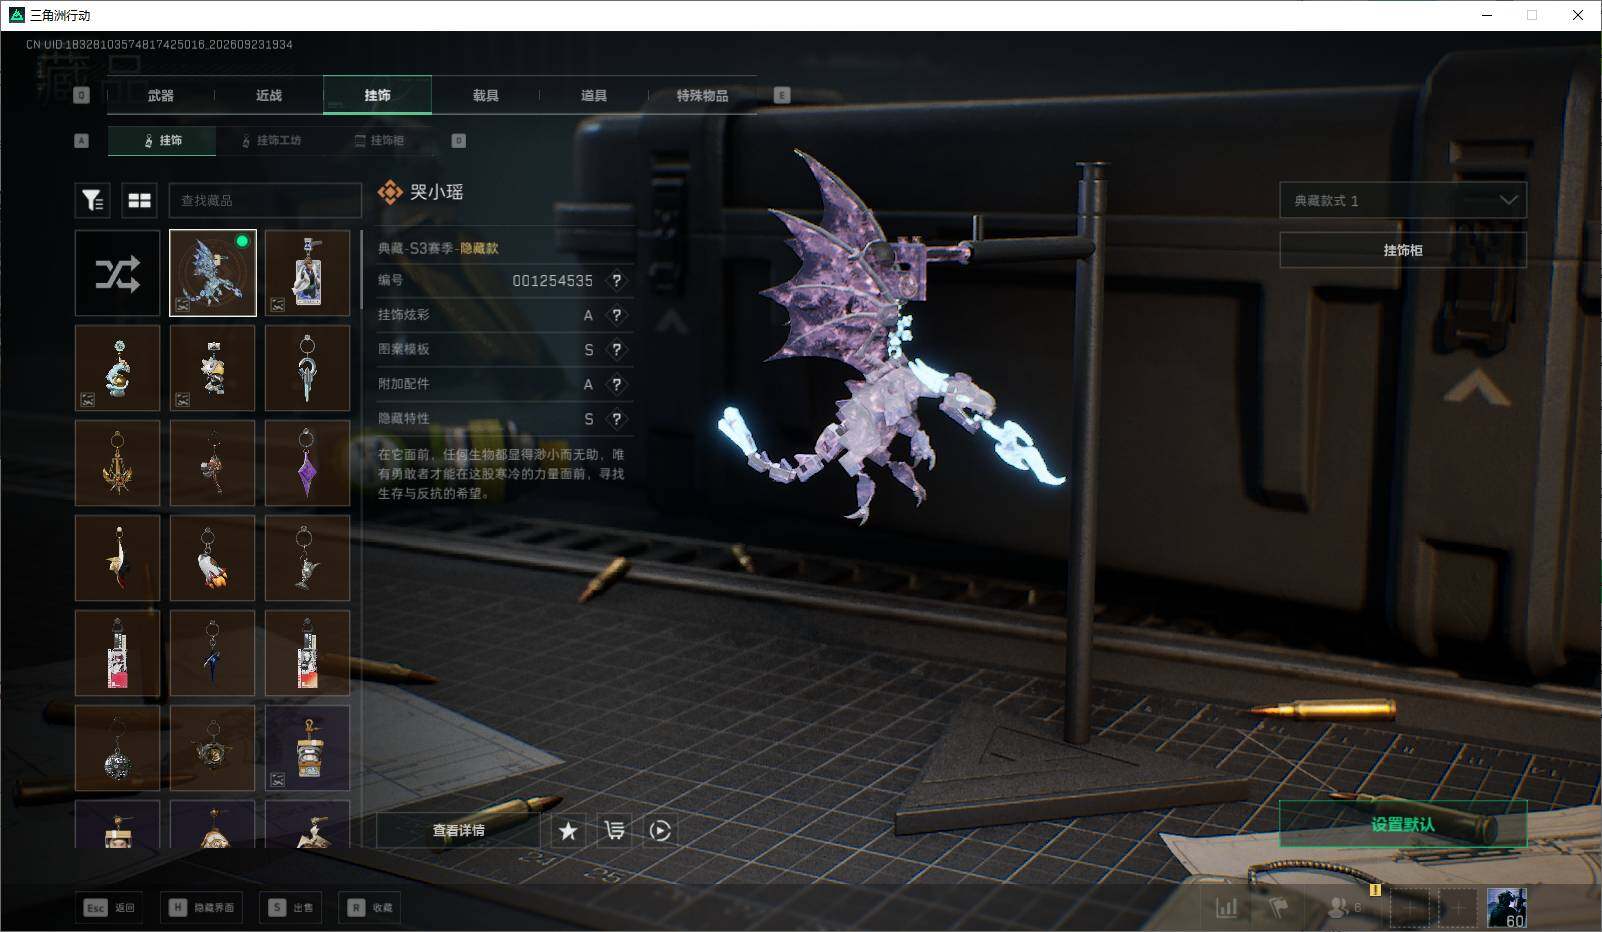Click the search collection field 查找藏品
The height and width of the screenshot is (932, 1602).
265,200
